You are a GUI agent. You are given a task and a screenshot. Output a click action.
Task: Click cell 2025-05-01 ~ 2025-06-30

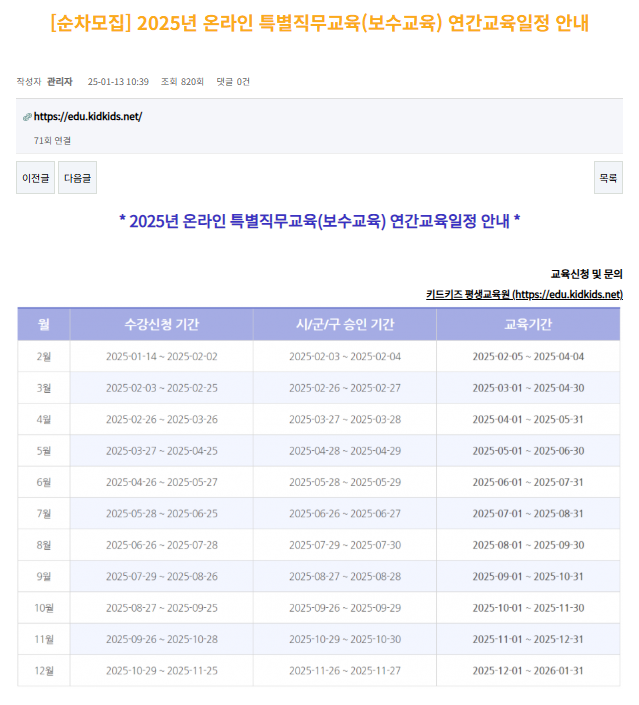click(528, 451)
